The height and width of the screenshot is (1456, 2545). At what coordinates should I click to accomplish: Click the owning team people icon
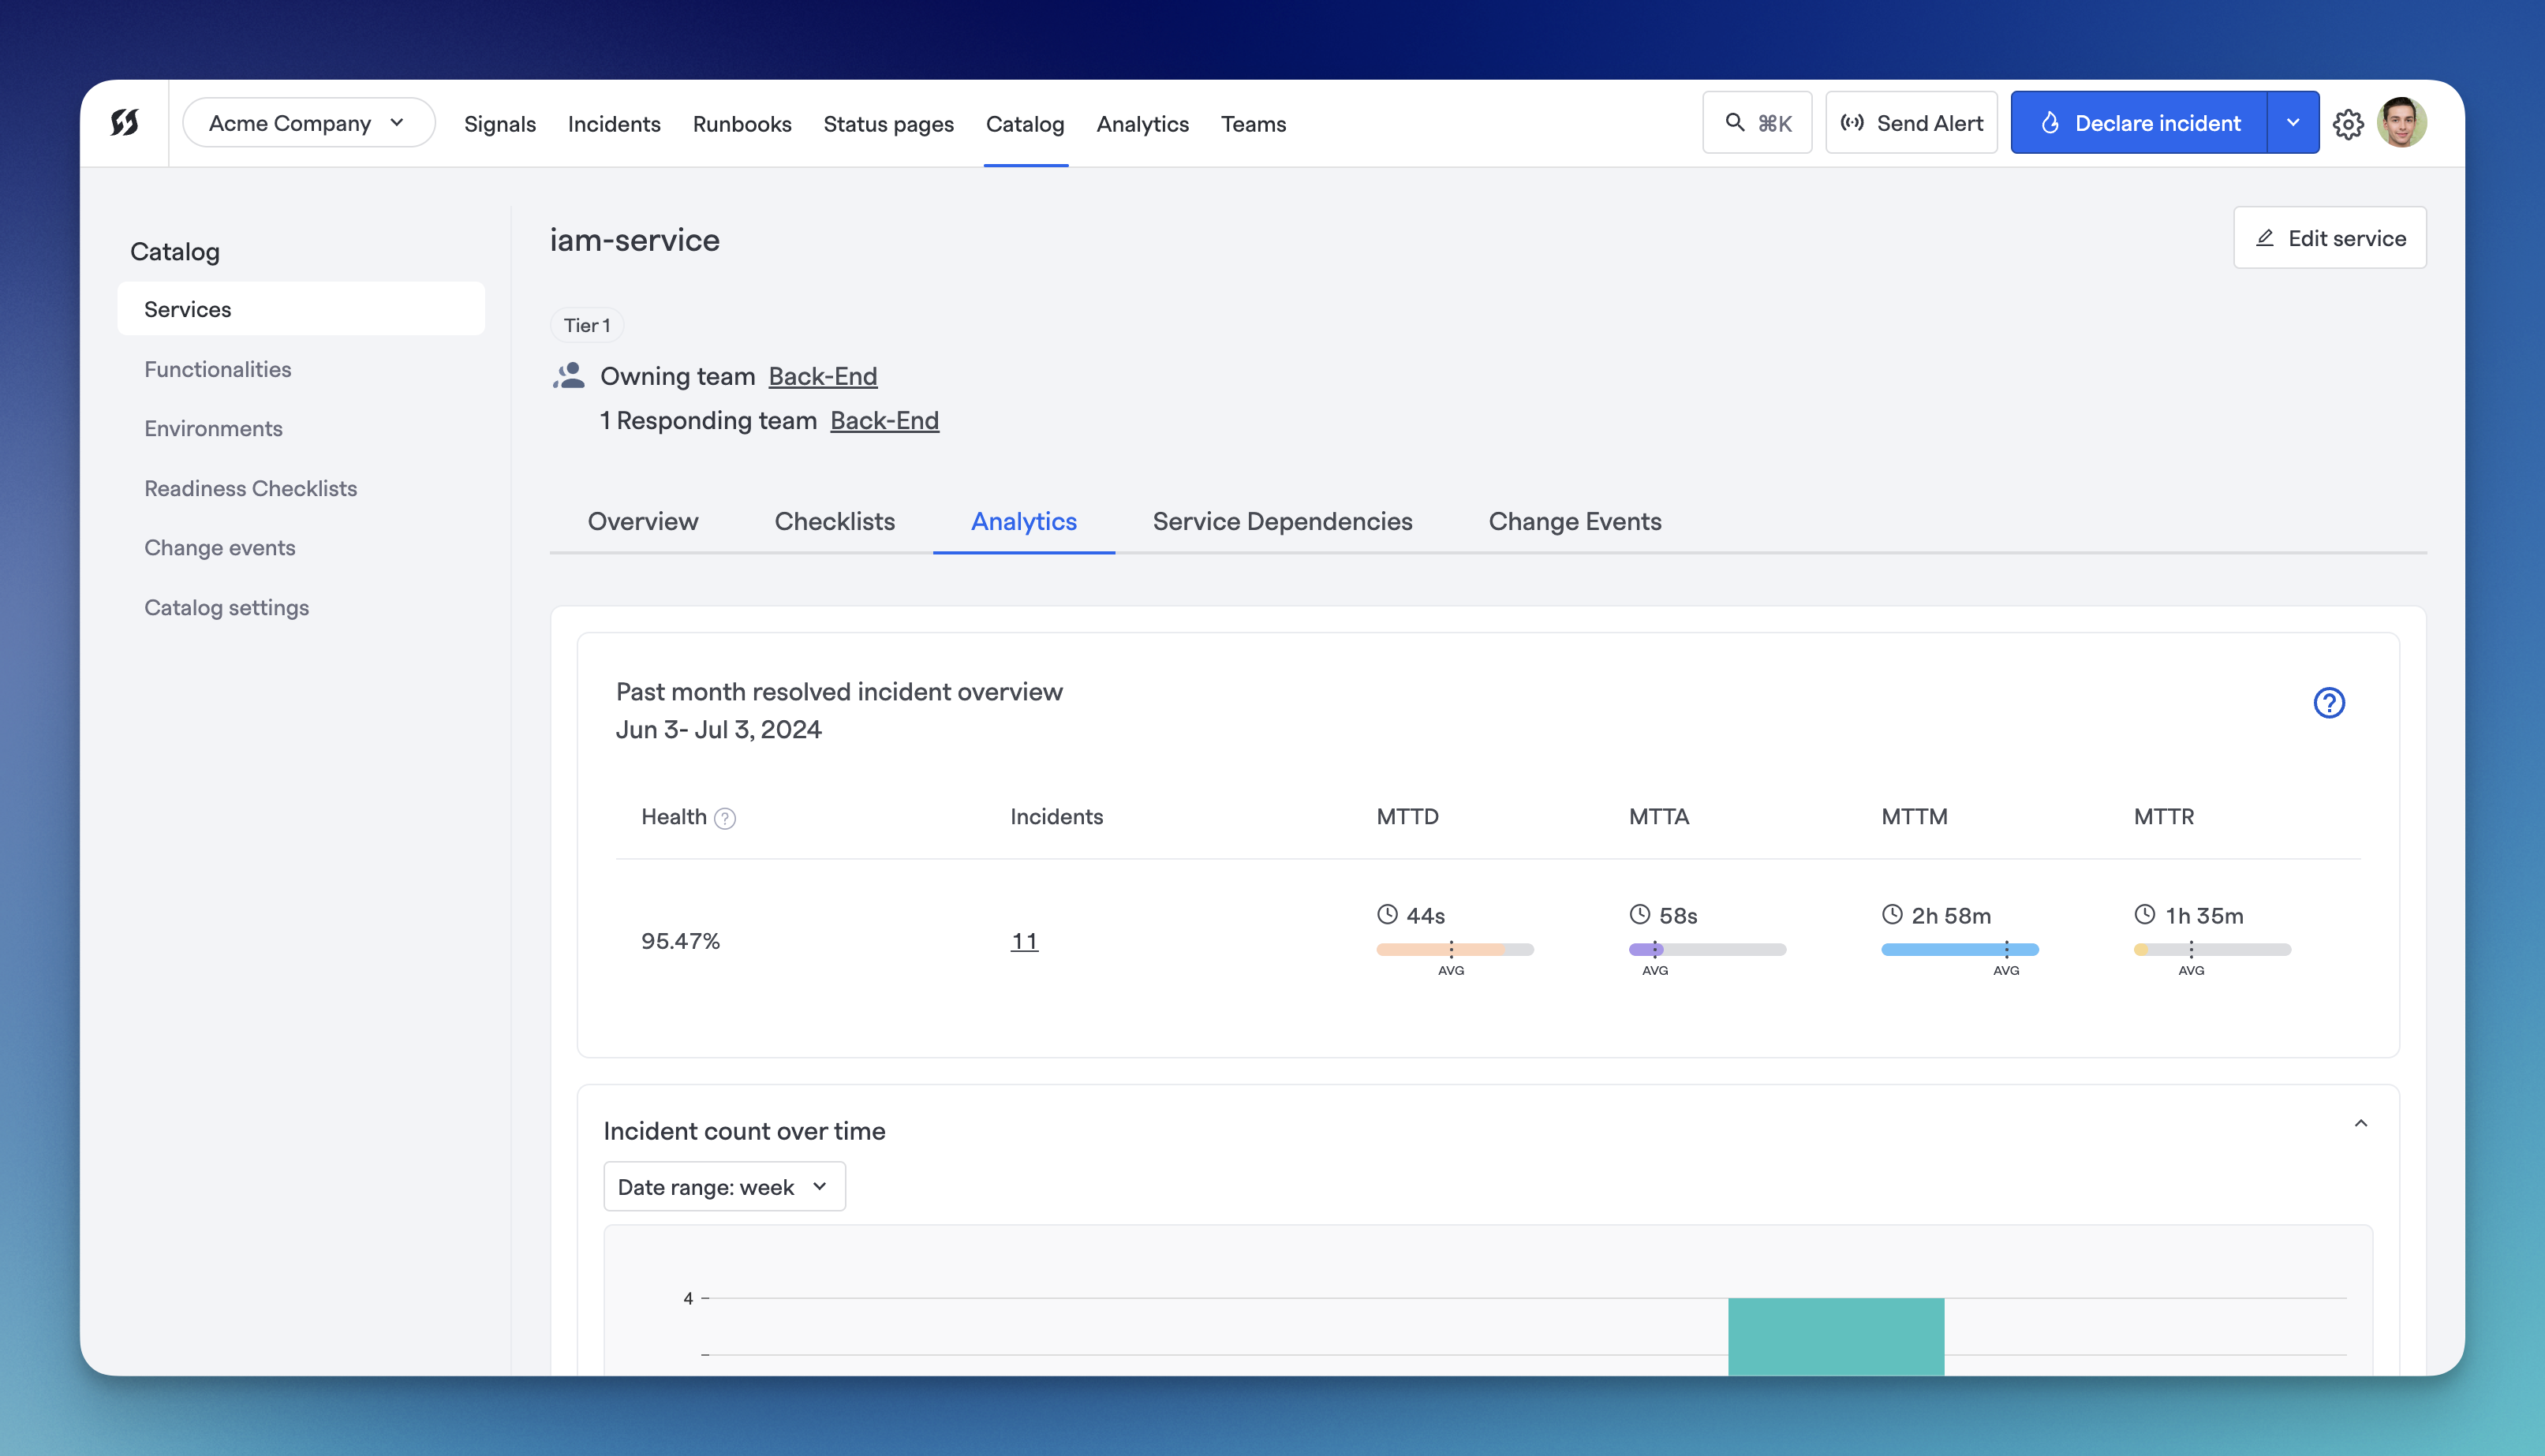[x=569, y=376]
